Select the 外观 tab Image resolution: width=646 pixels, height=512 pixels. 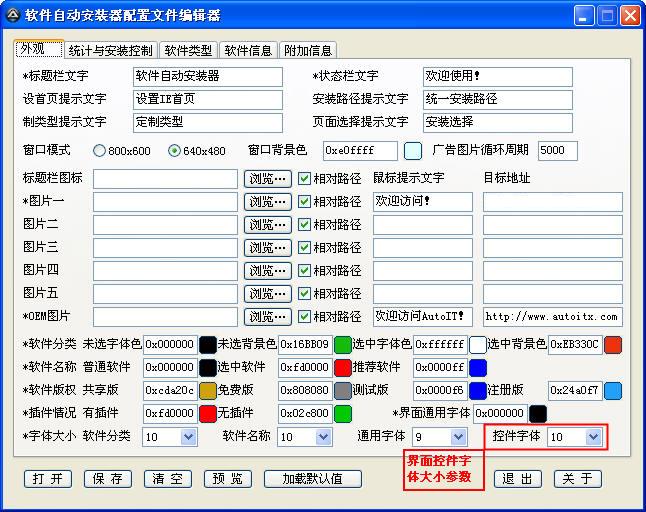click(39, 49)
